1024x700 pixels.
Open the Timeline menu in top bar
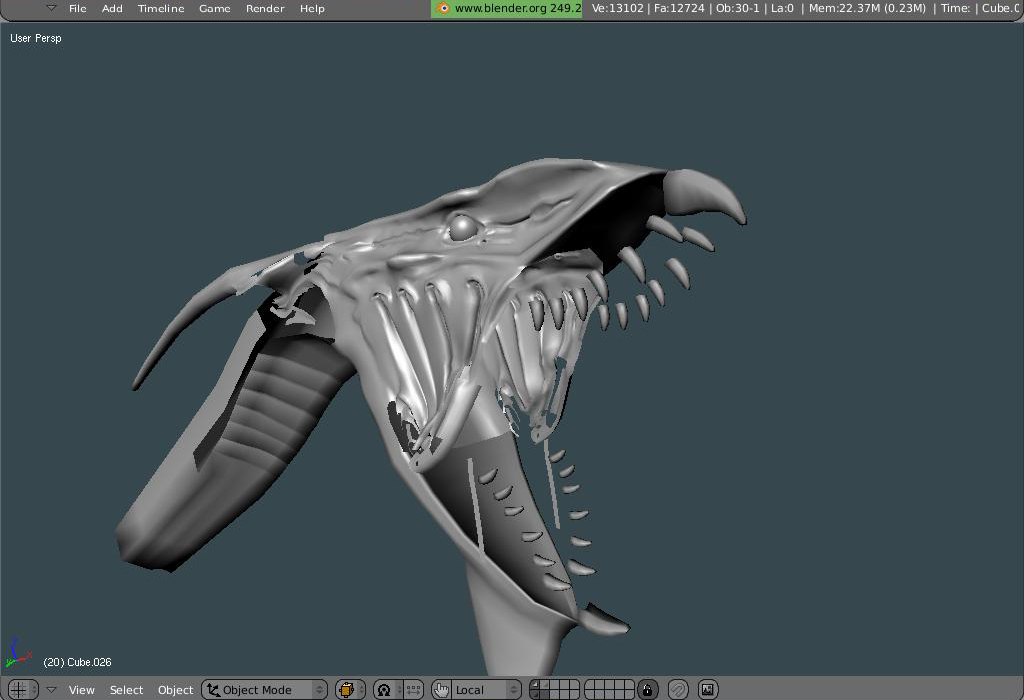[x=161, y=8]
